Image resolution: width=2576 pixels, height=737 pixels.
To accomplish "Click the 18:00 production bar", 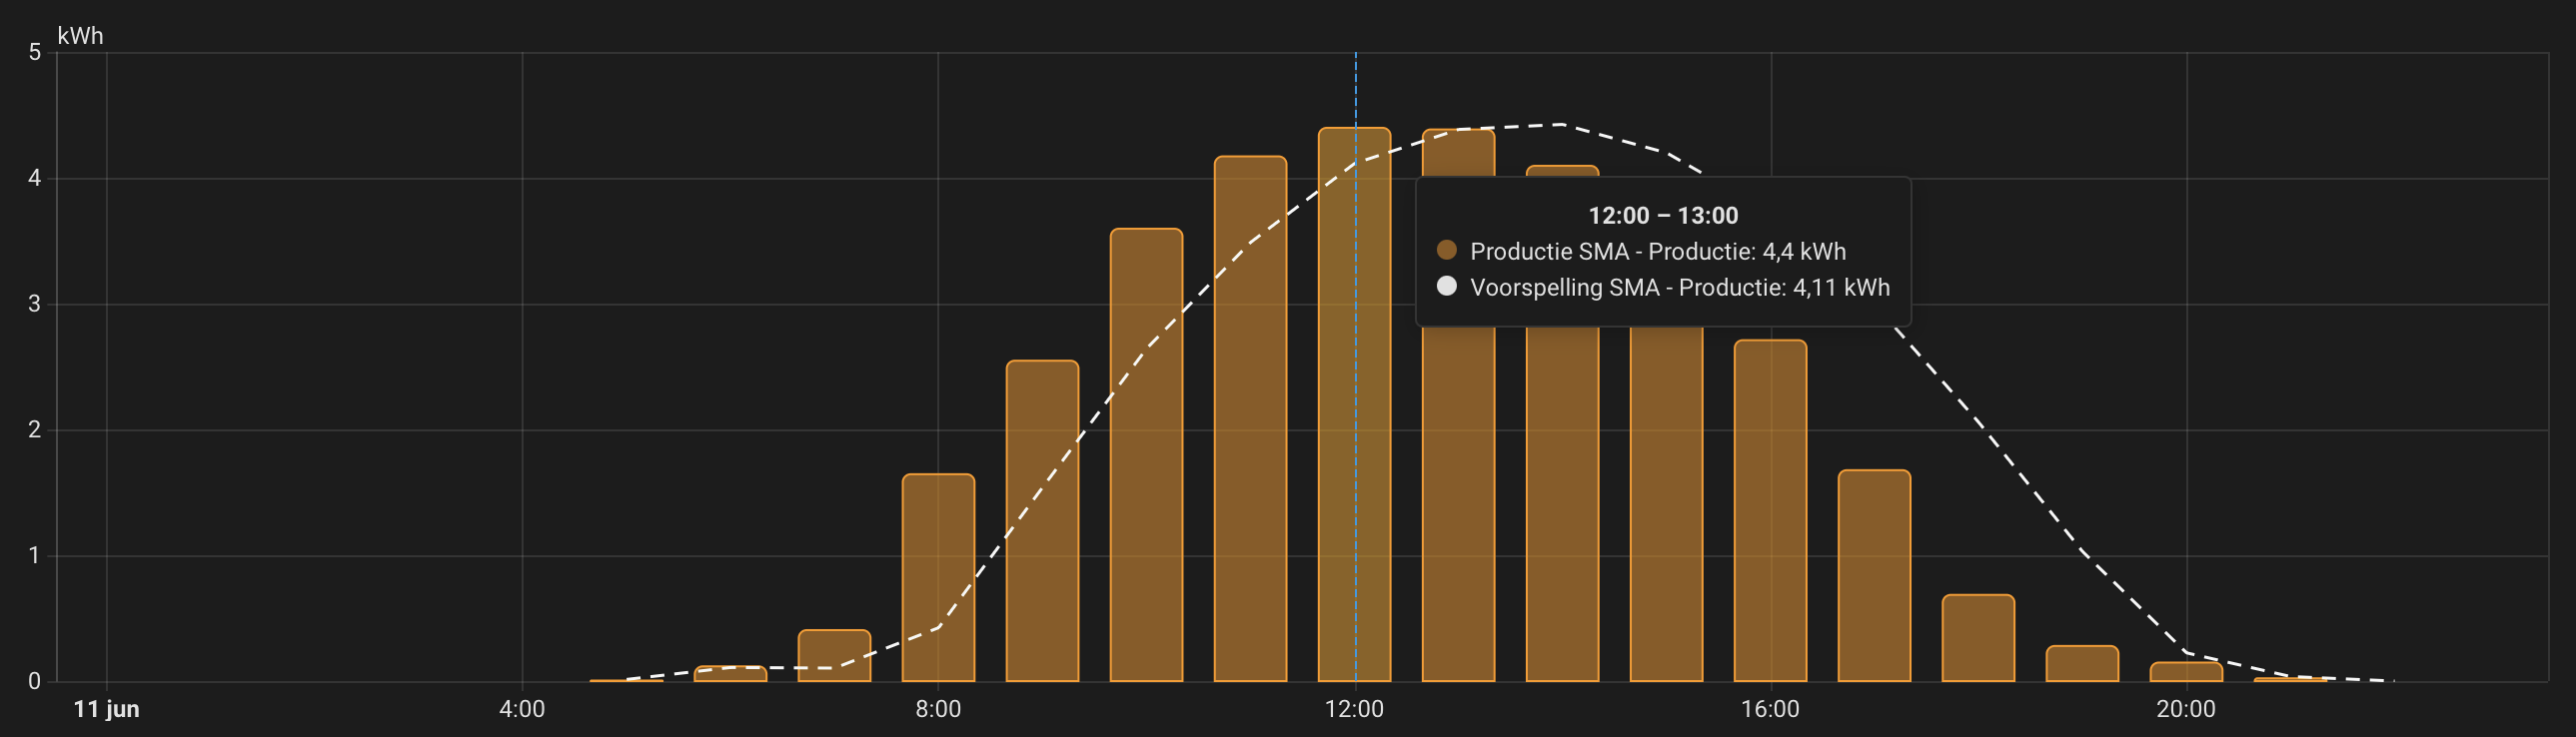I will click(1978, 638).
